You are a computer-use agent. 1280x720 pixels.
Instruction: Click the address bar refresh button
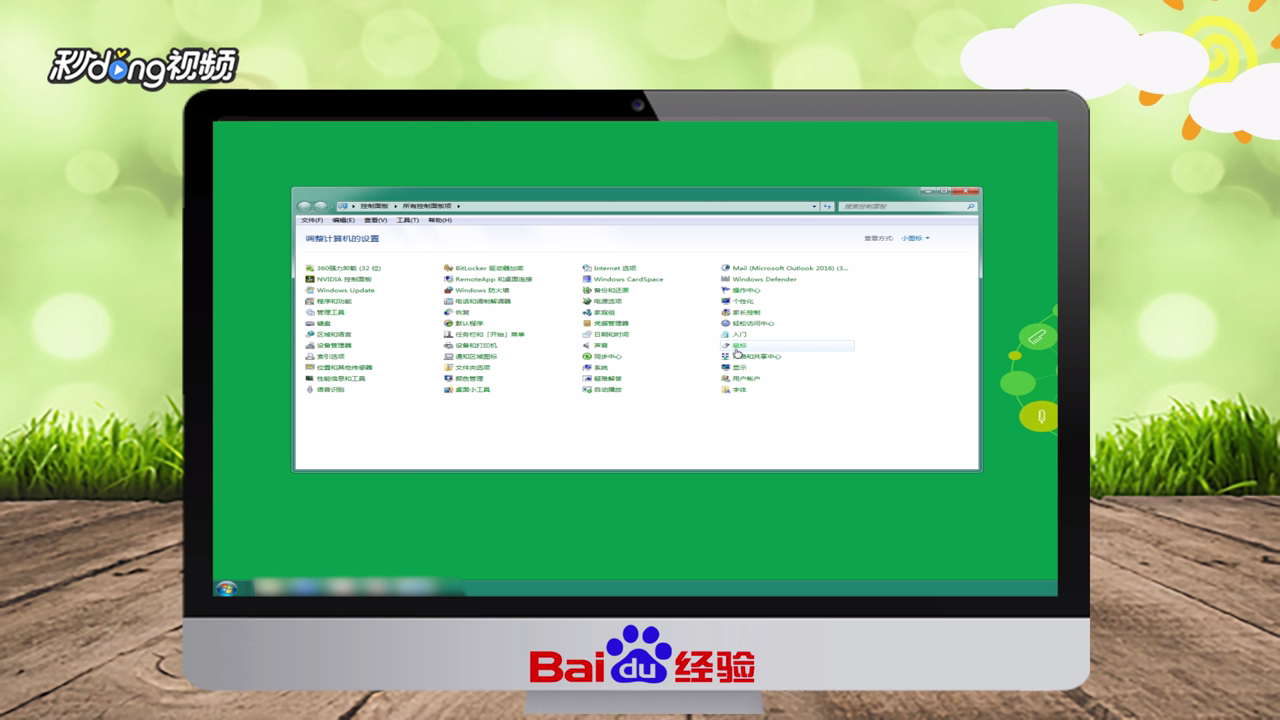pos(827,206)
